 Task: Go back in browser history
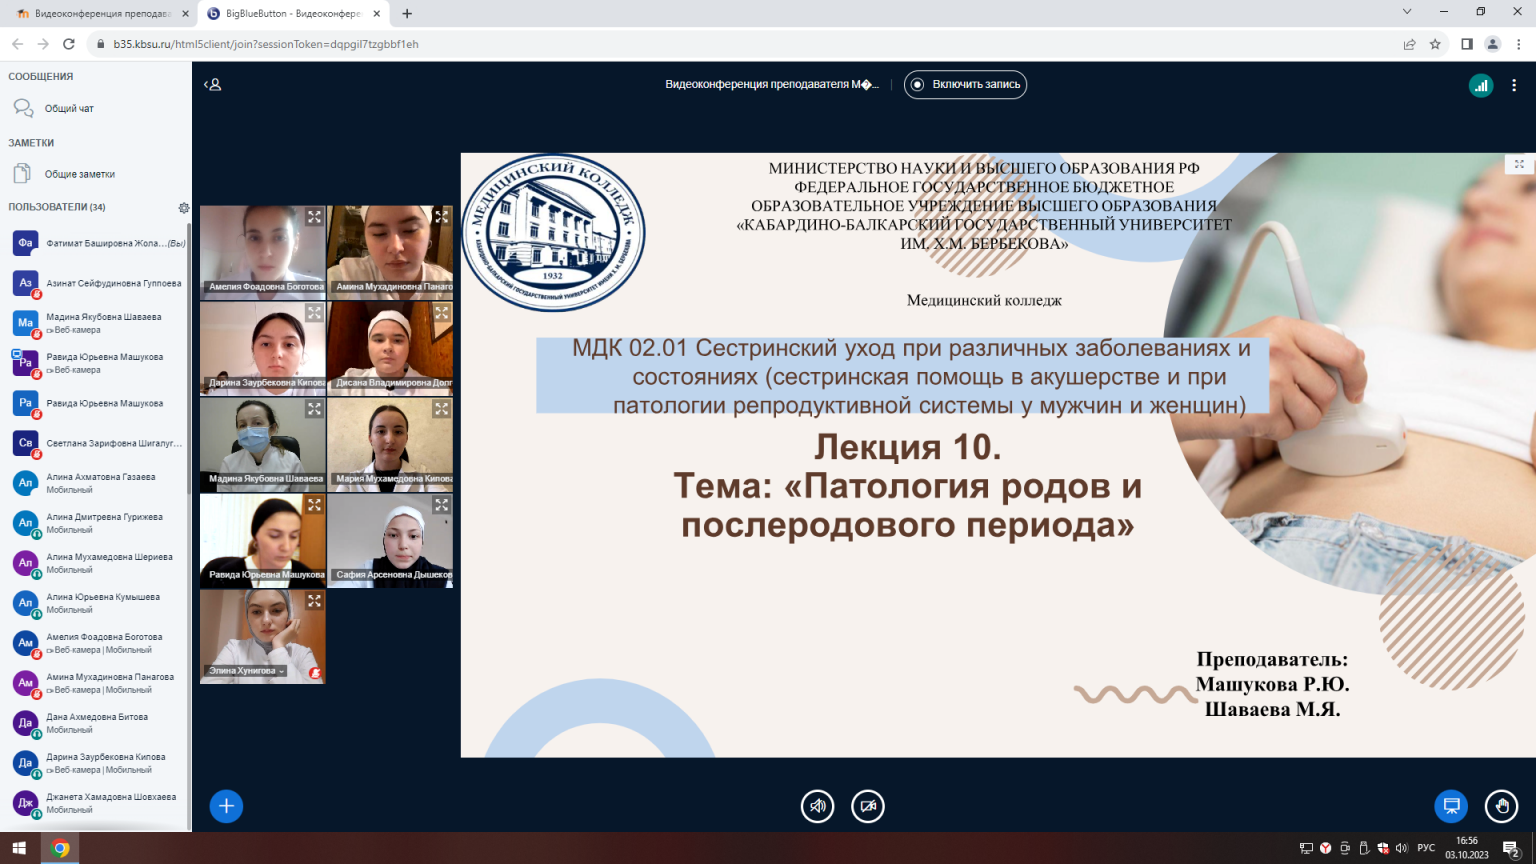point(17,44)
